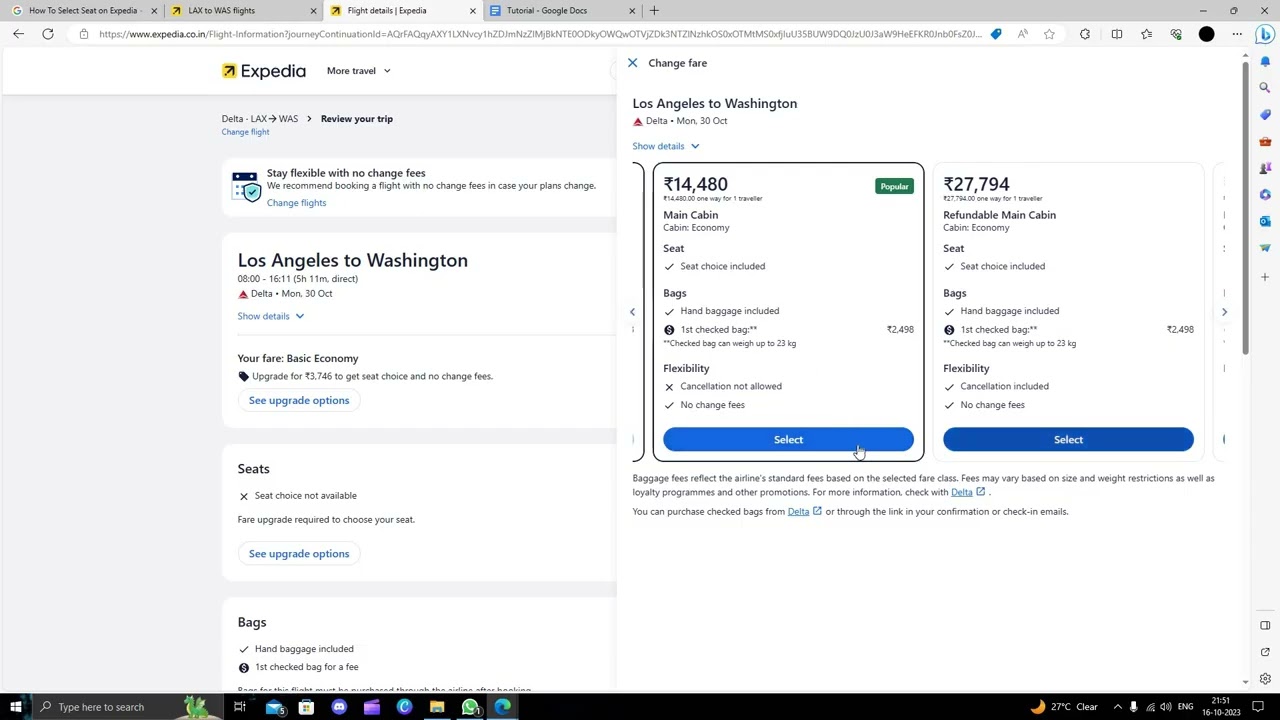This screenshot has height=720, width=1280.
Task: Open the Delta link in the baggage fees note
Action: [967, 492]
